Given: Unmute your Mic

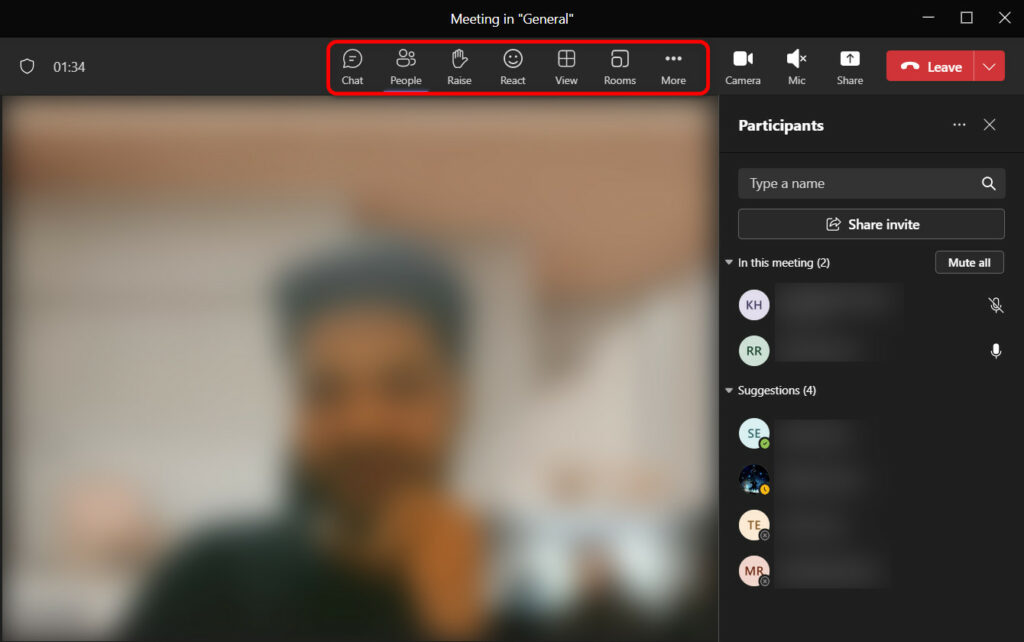Looking at the screenshot, I should 796,66.
